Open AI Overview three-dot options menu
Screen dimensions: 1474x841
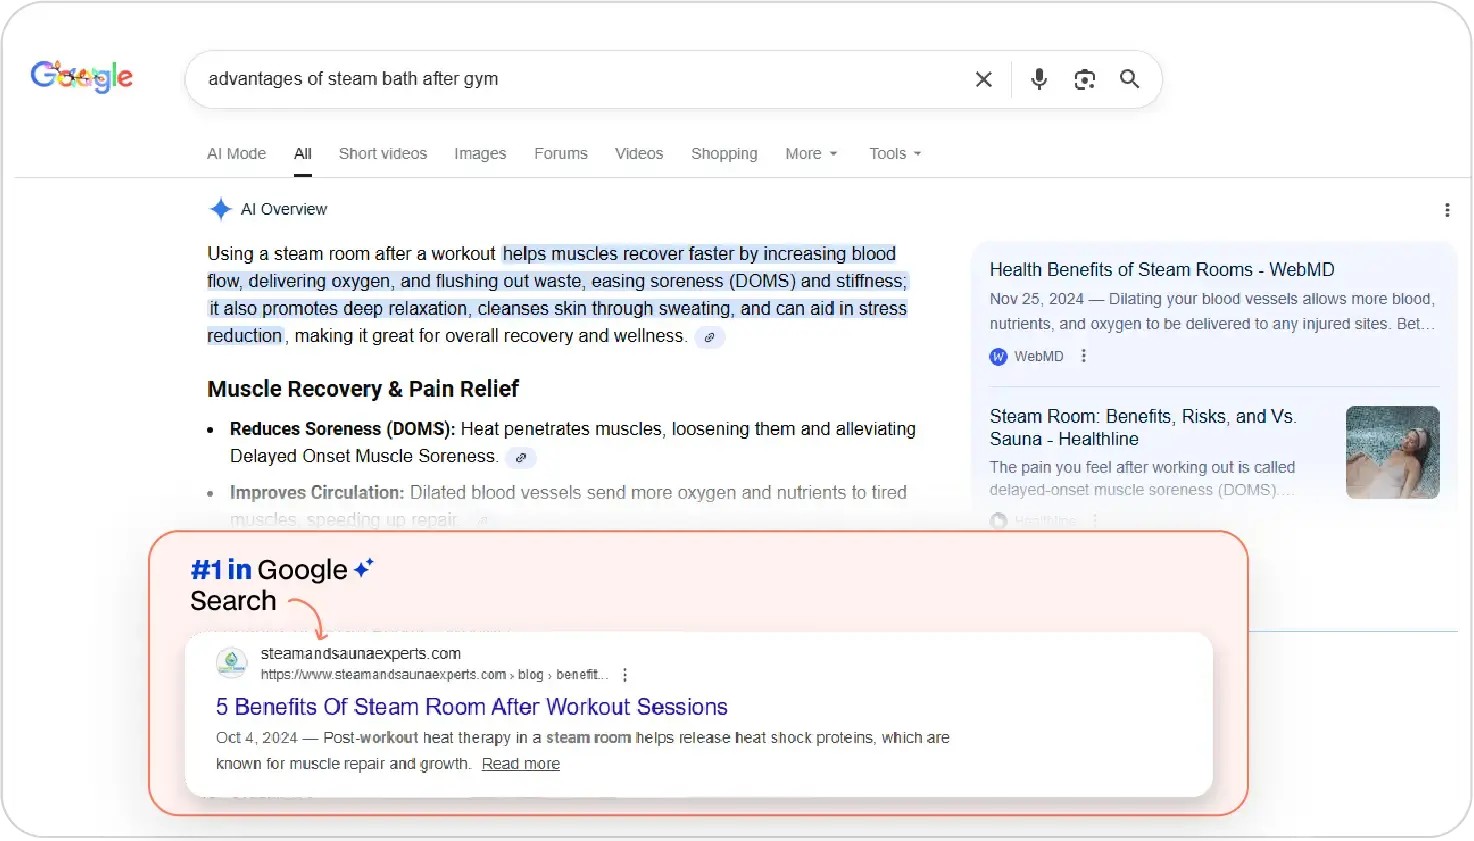tap(1446, 210)
